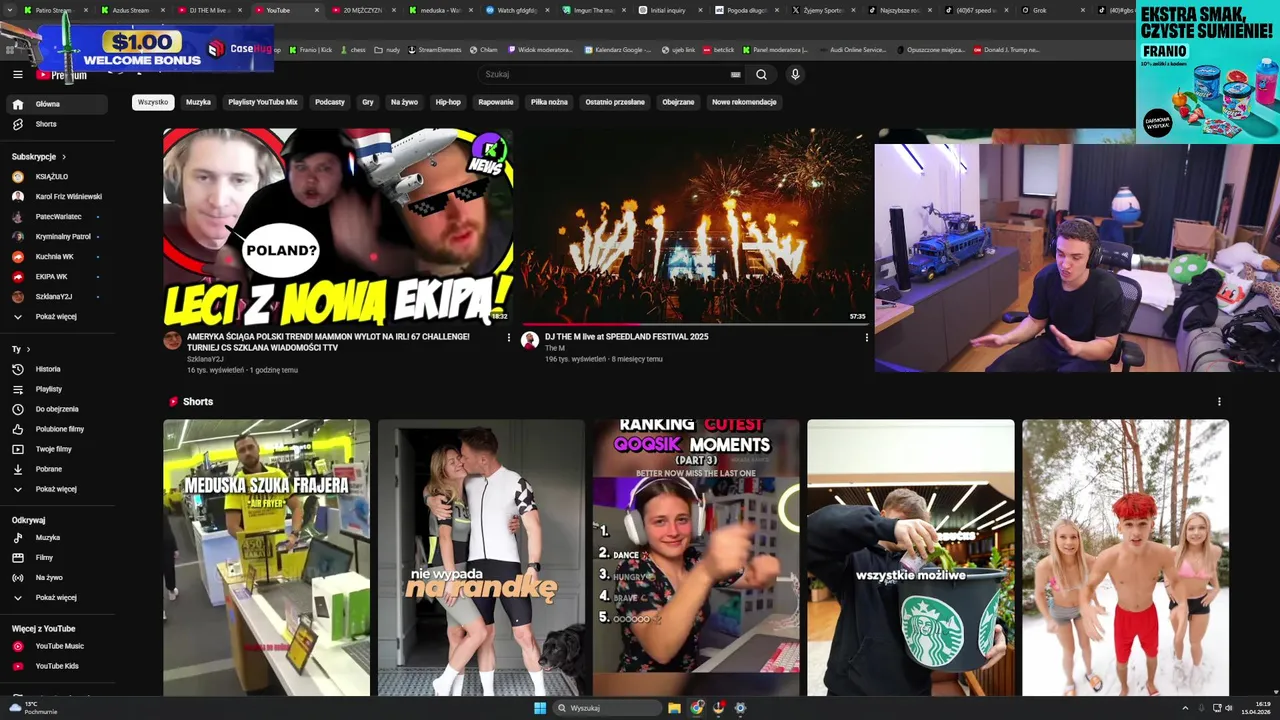Play the MEDUSKA SZUKA FRAJERA short

[x=266, y=557]
